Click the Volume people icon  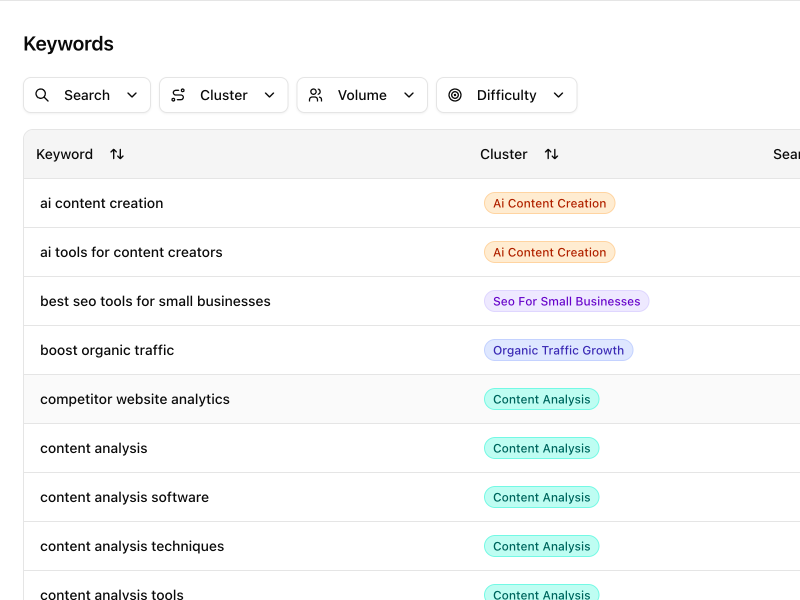click(316, 95)
